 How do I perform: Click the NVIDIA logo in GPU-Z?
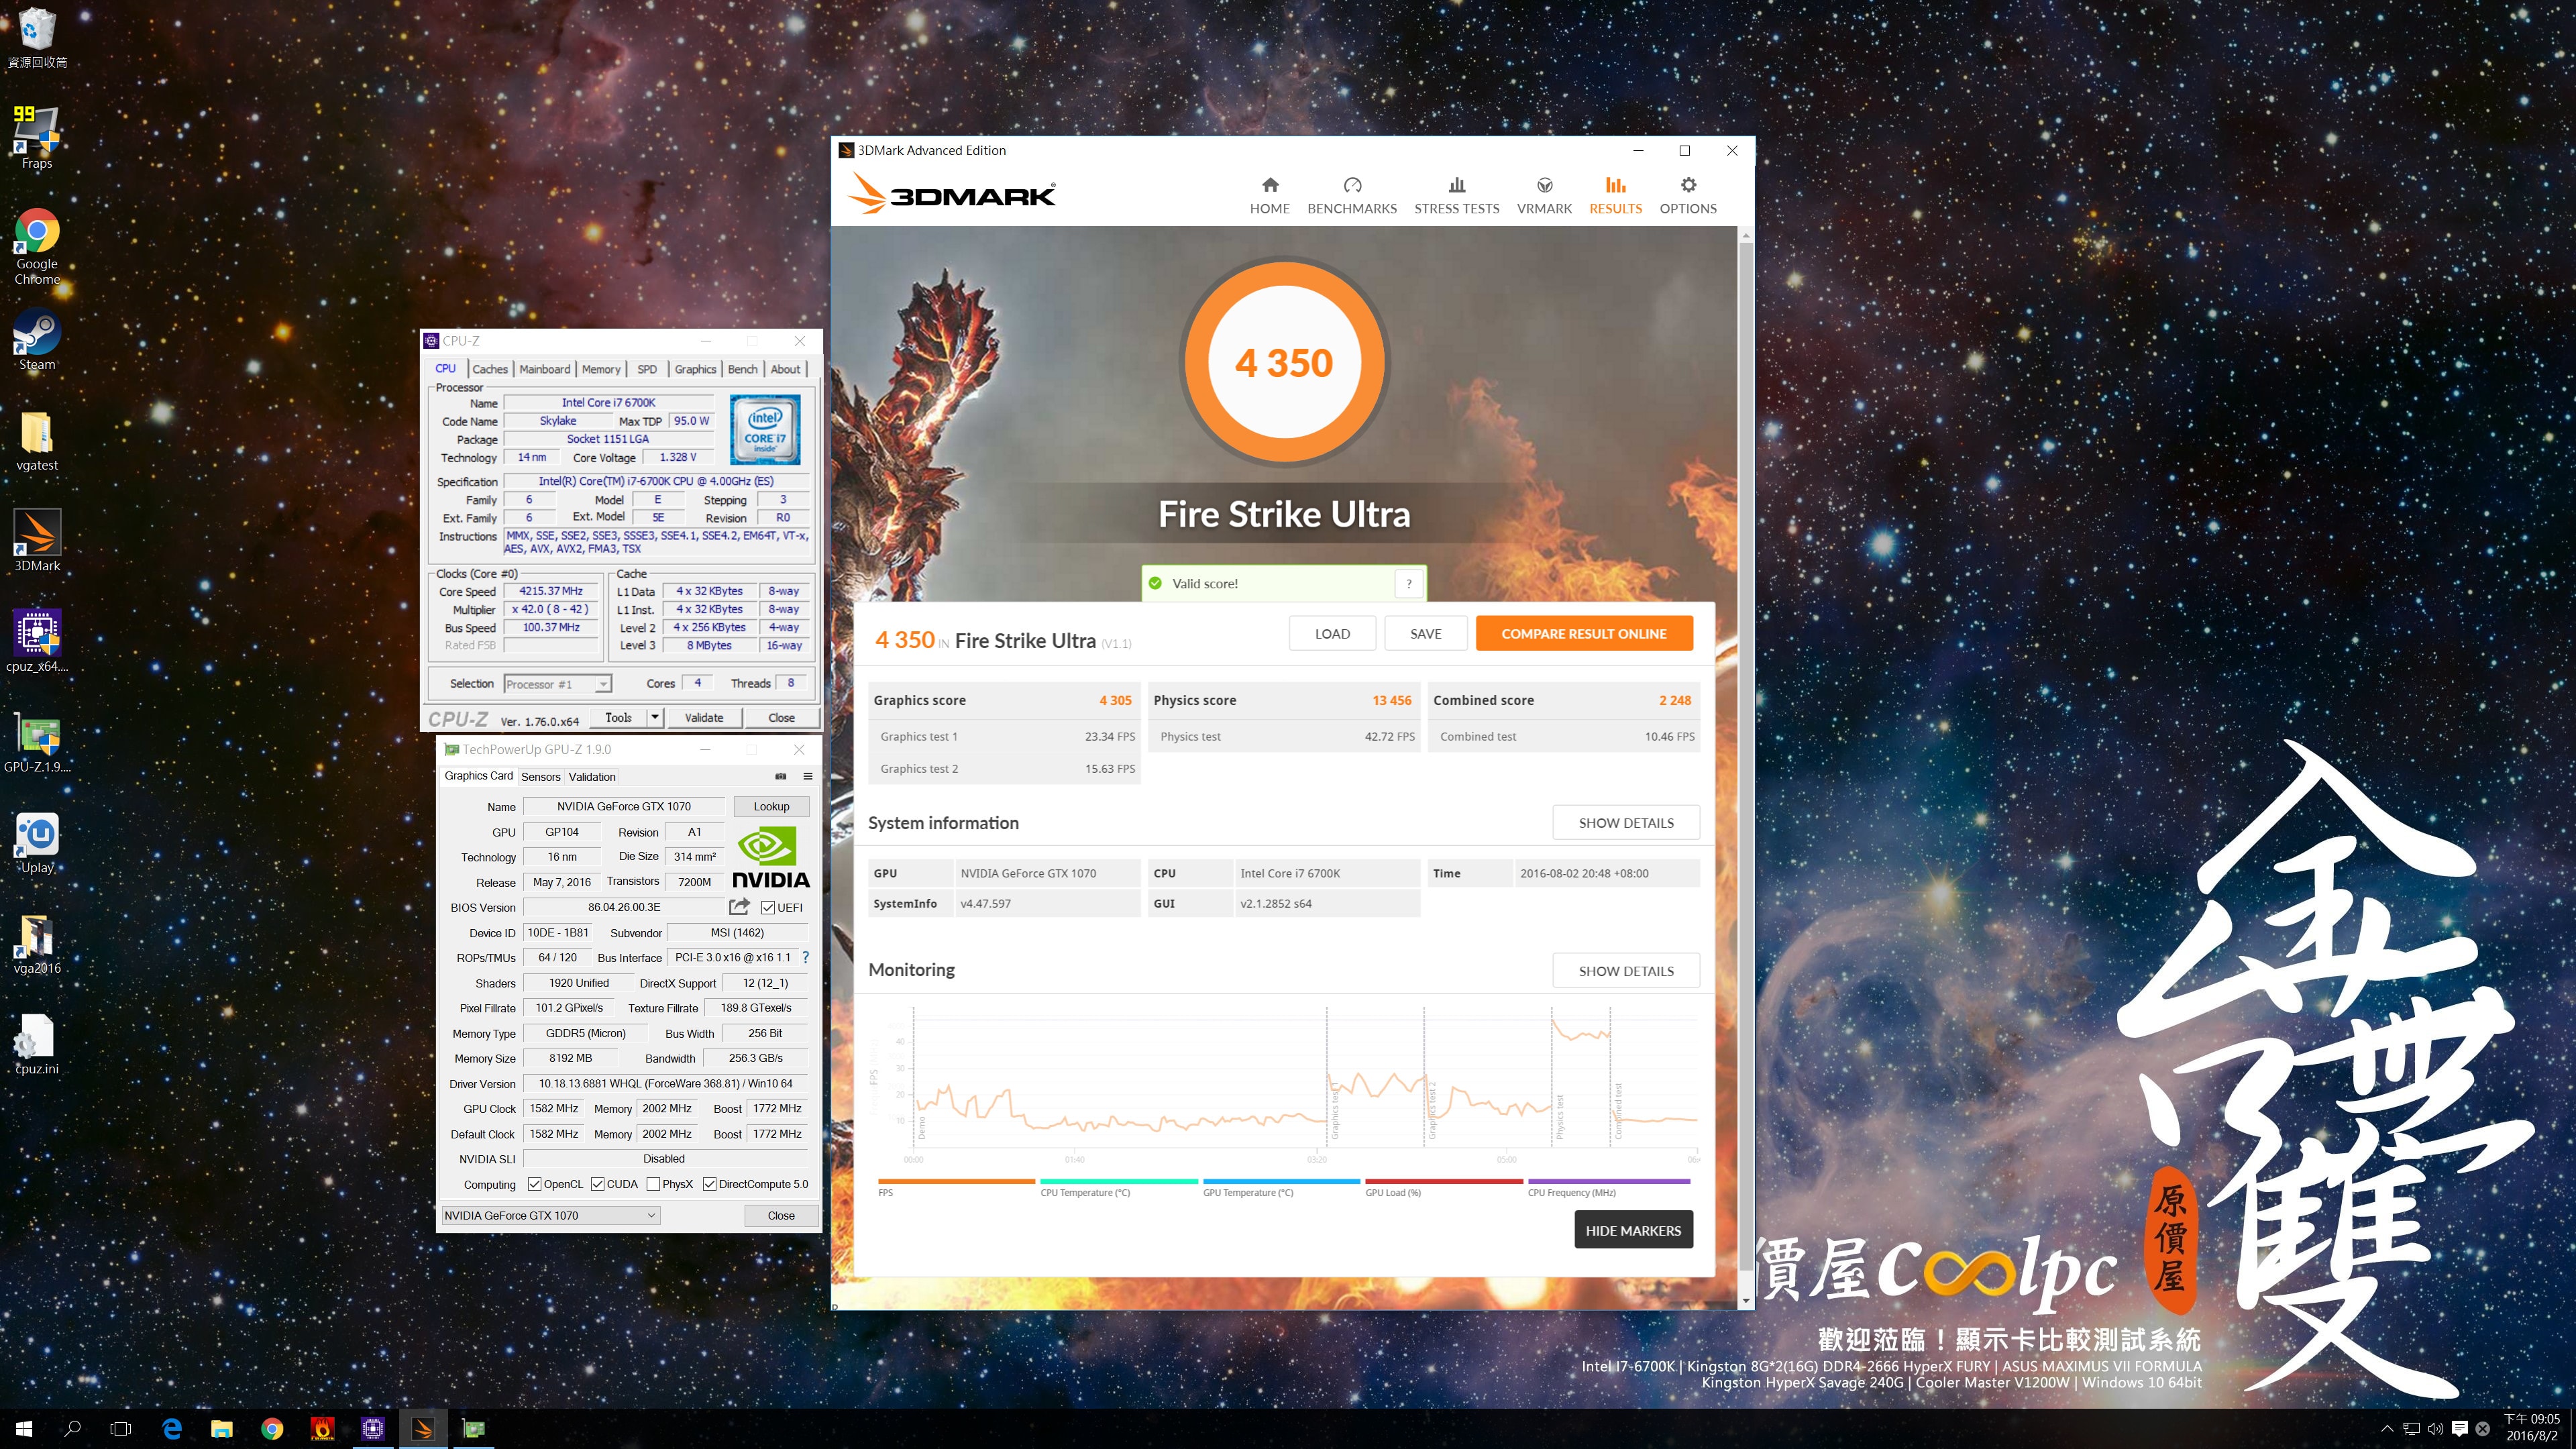[x=771, y=857]
